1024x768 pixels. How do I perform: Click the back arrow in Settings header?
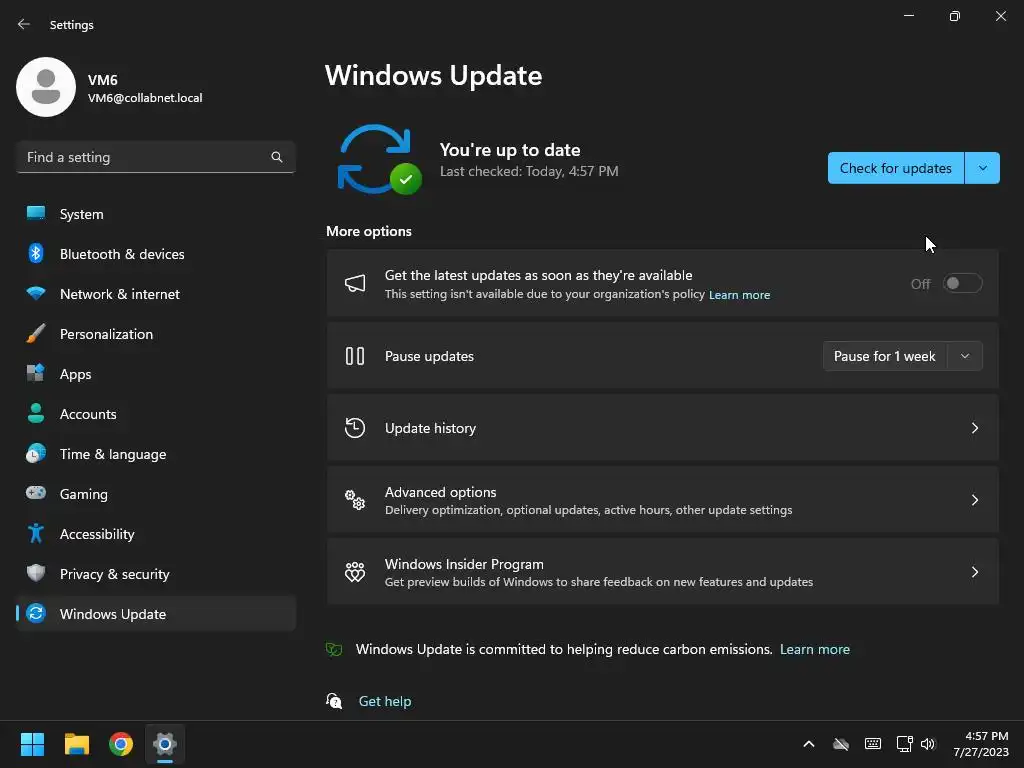[24, 24]
